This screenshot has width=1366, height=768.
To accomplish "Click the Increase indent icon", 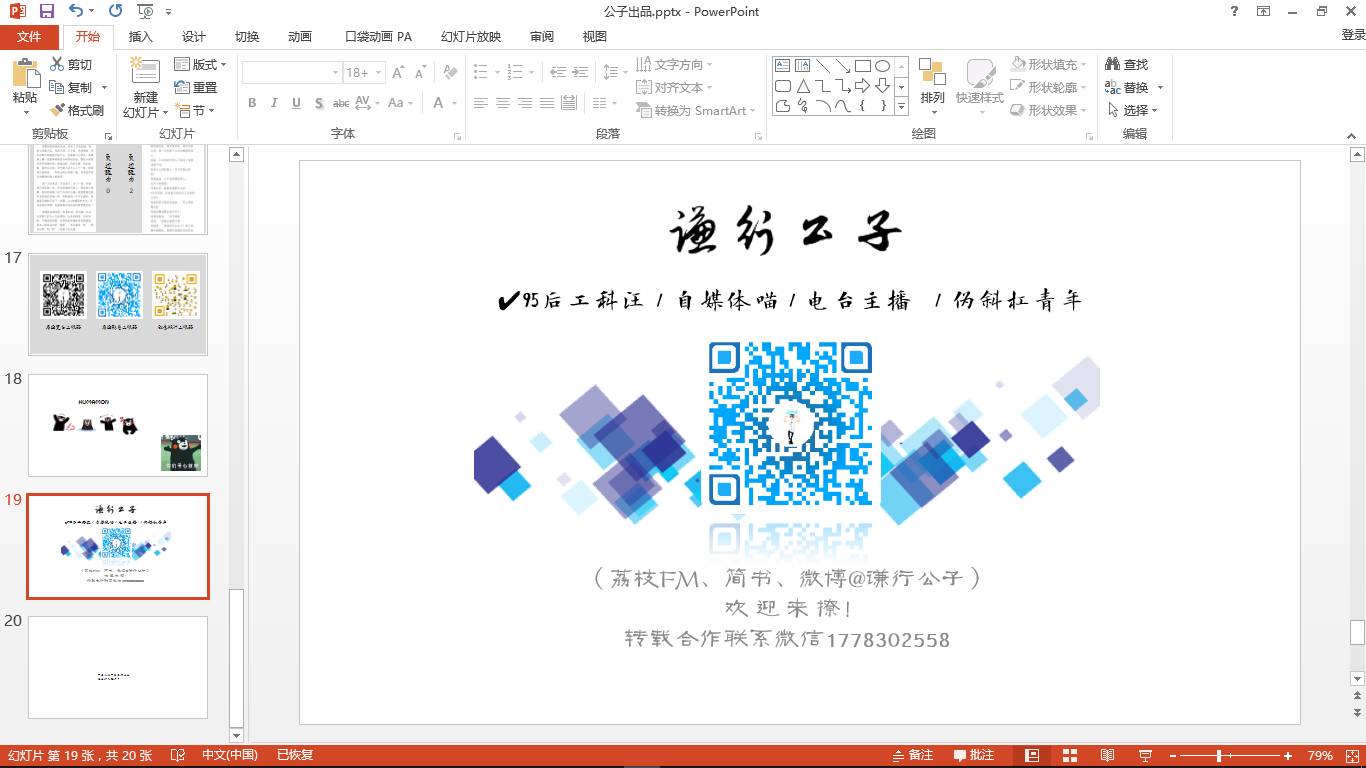I will pyautogui.click(x=582, y=73).
